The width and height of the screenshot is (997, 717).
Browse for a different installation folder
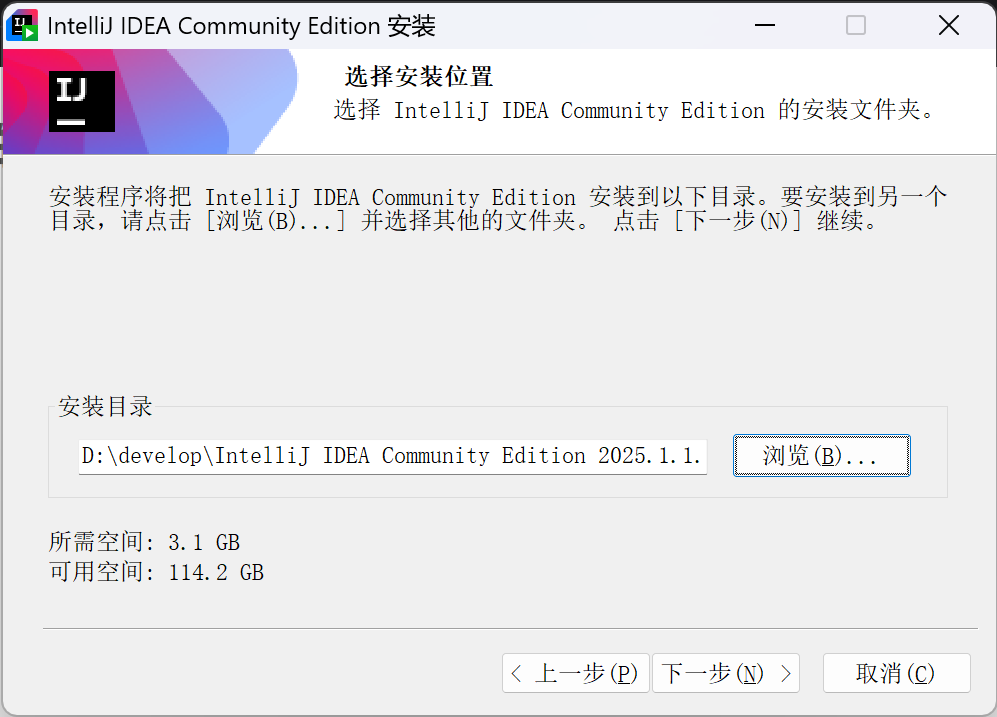point(821,455)
